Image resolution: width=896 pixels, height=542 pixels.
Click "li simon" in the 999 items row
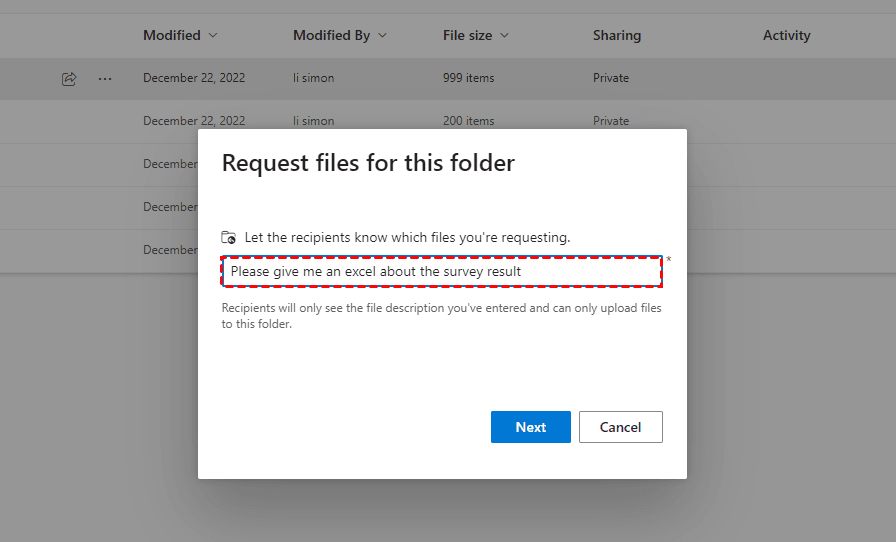(313, 78)
